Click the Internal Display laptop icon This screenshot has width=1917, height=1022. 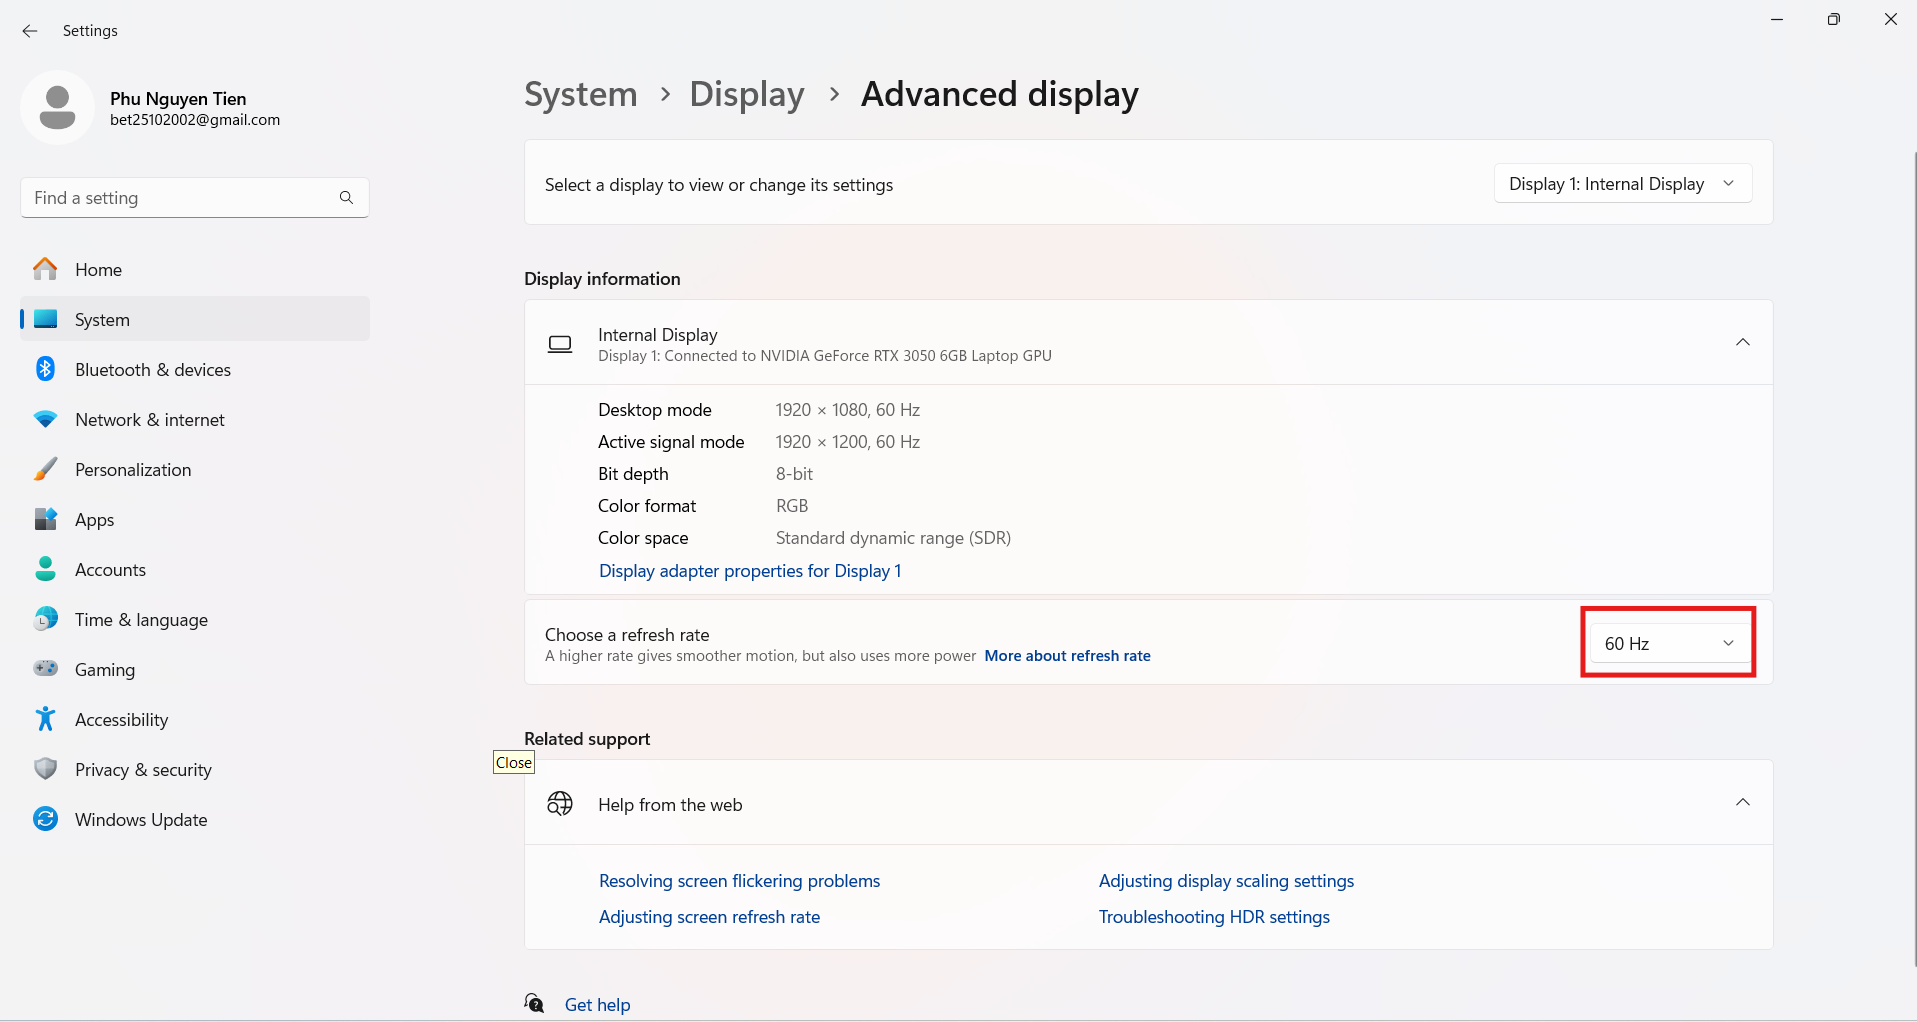coord(560,344)
